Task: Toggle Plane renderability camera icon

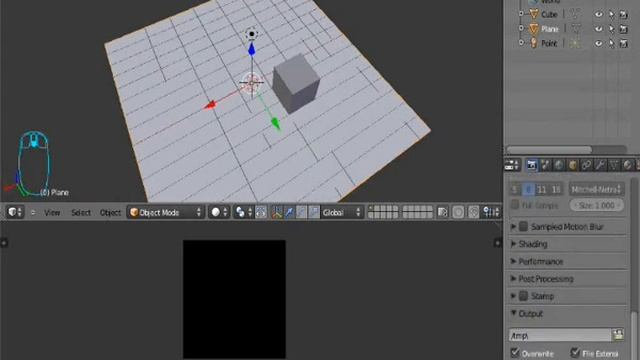Action: [x=623, y=29]
